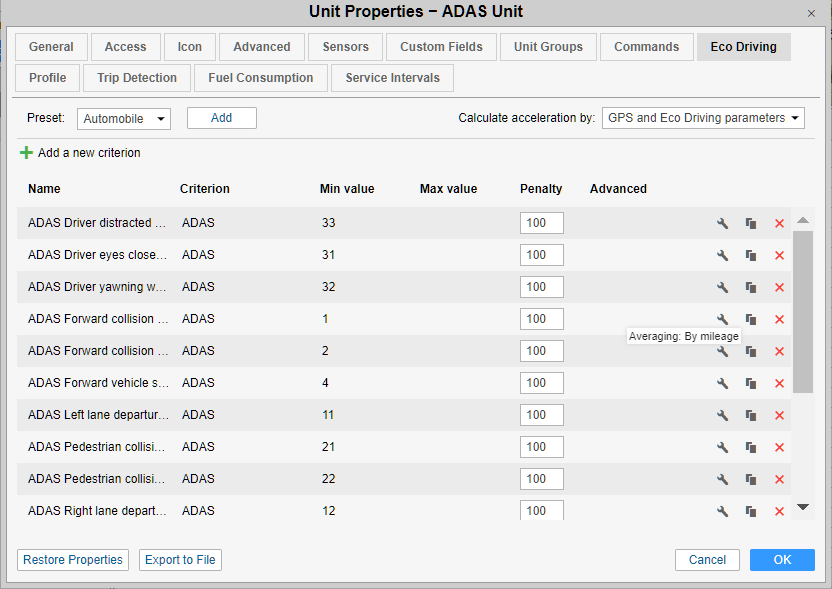Copy criterion with min value 22
The image size is (832, 589).
[750, 479]
